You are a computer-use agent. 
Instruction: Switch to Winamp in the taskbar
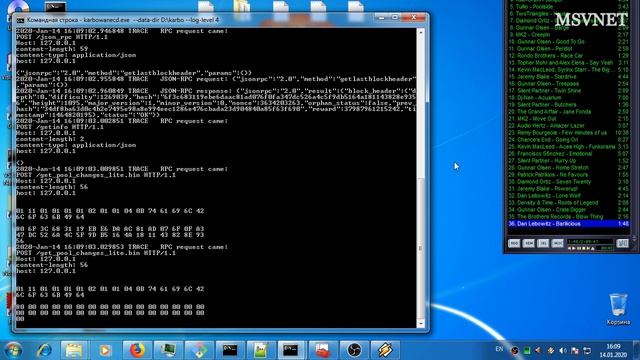point(384,350)
